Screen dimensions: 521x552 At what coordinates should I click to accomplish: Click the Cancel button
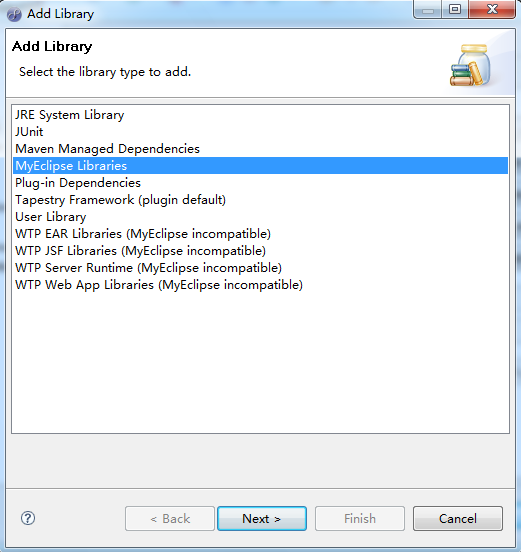click(458, 519)
